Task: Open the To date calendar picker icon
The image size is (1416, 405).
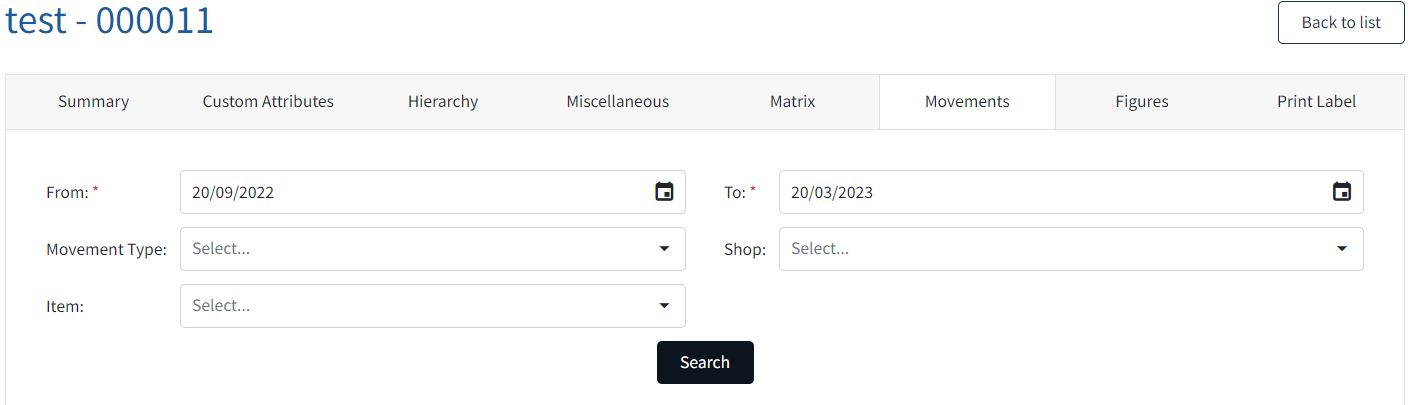Action: point(1342,192)
